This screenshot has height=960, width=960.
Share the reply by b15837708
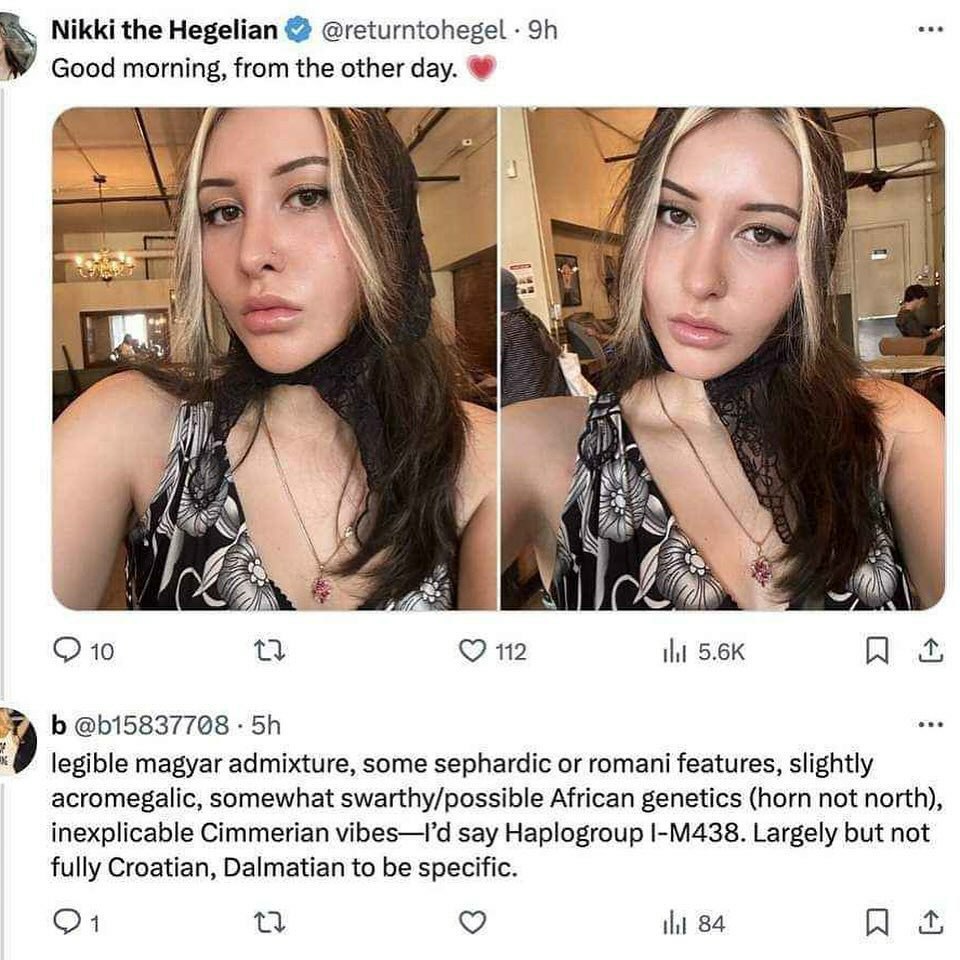point(930,922)
